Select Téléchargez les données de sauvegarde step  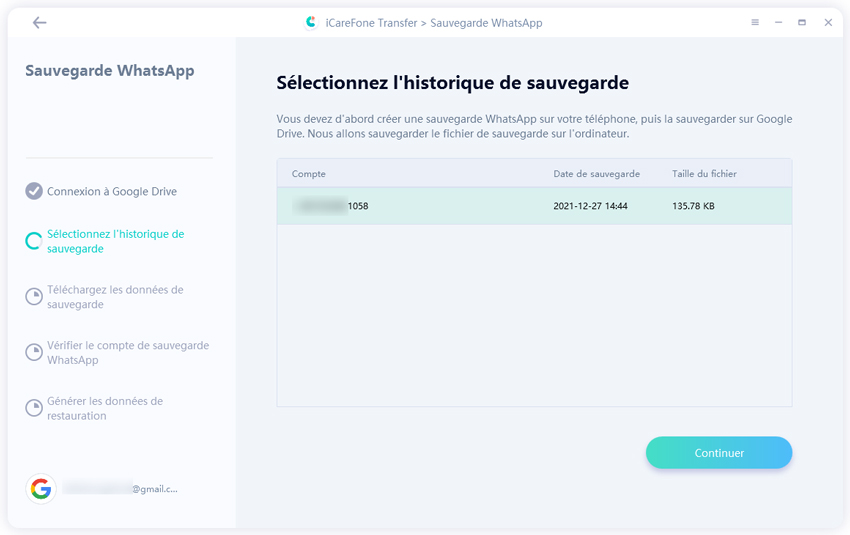115,297
